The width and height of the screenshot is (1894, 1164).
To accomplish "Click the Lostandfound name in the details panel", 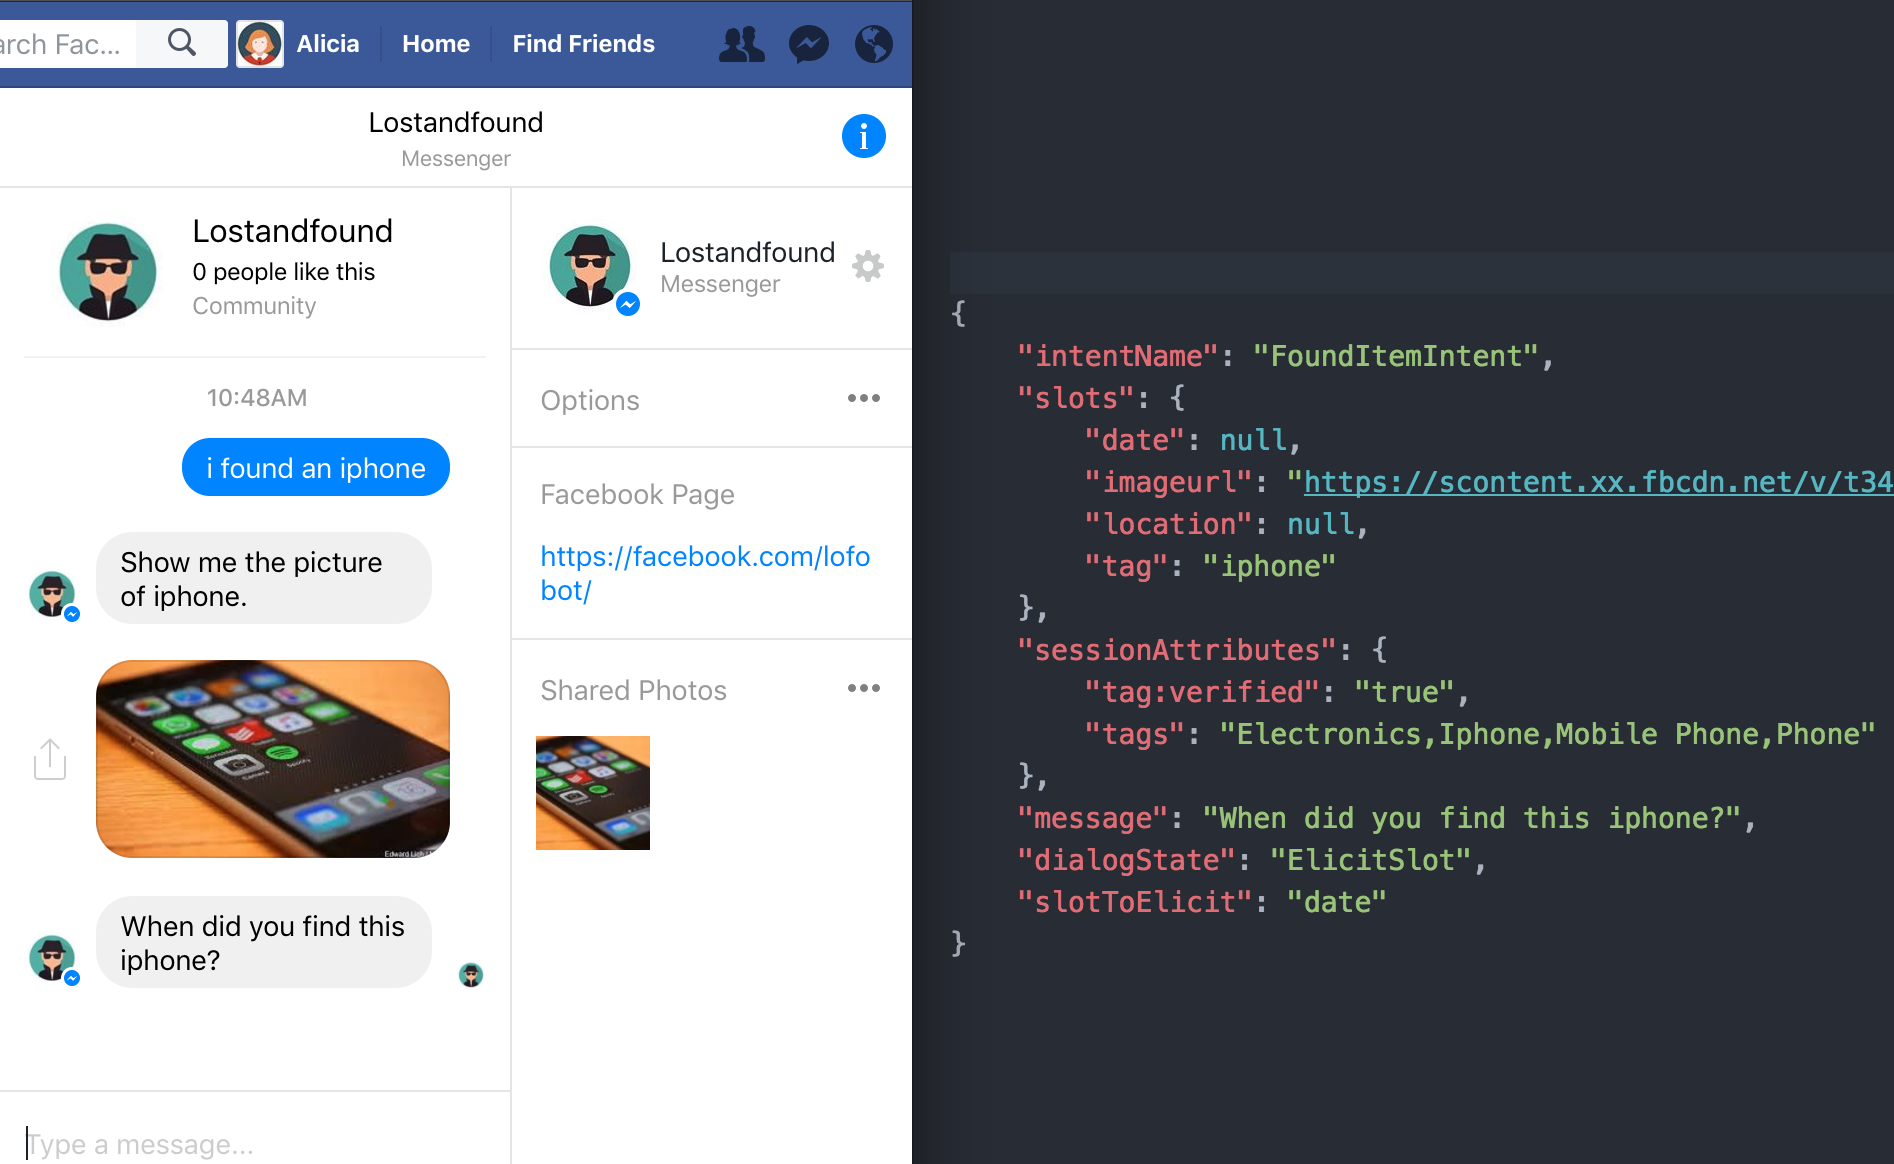I will [x=748, y=252].
